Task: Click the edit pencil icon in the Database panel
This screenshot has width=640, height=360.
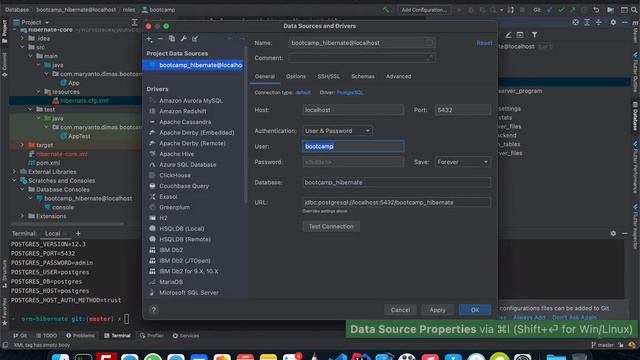Action: pos(508,35)
